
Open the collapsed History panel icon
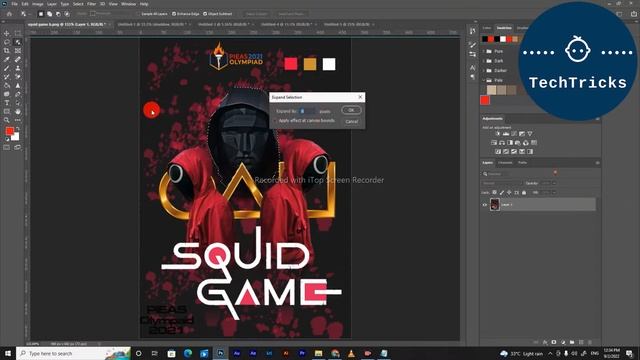[472, 31]
